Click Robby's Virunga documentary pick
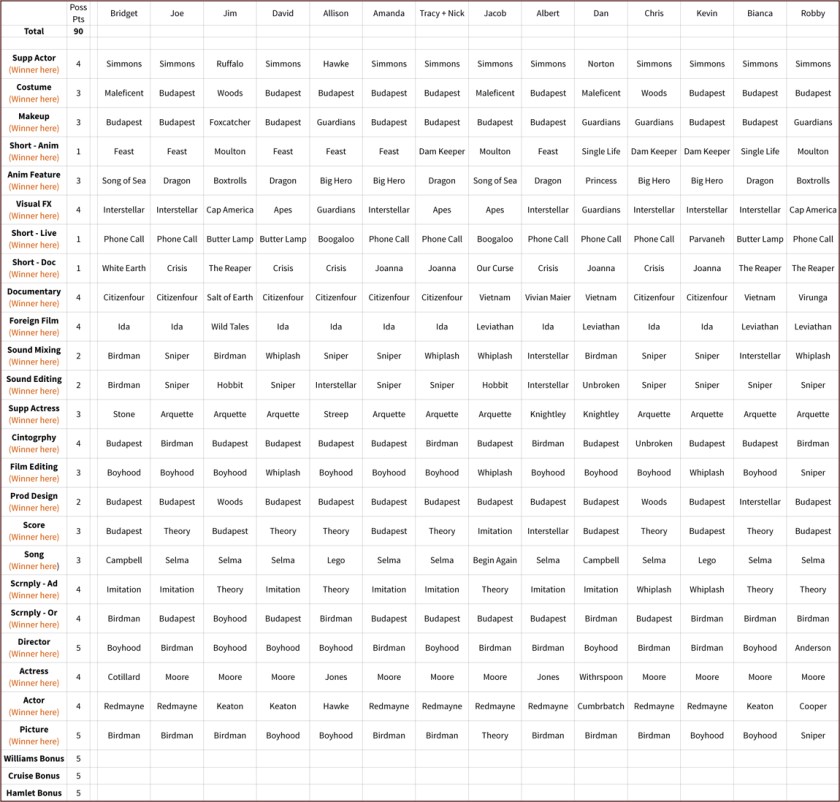The width and height of the screenshot is (840, 802). coord(812,298)
